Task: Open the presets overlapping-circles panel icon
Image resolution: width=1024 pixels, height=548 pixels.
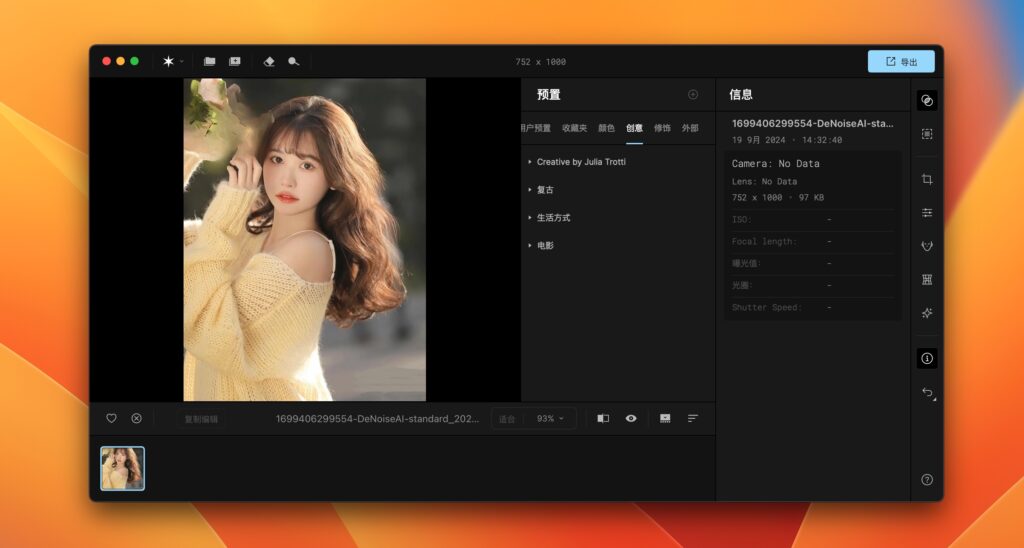Action: click(927, 100)
